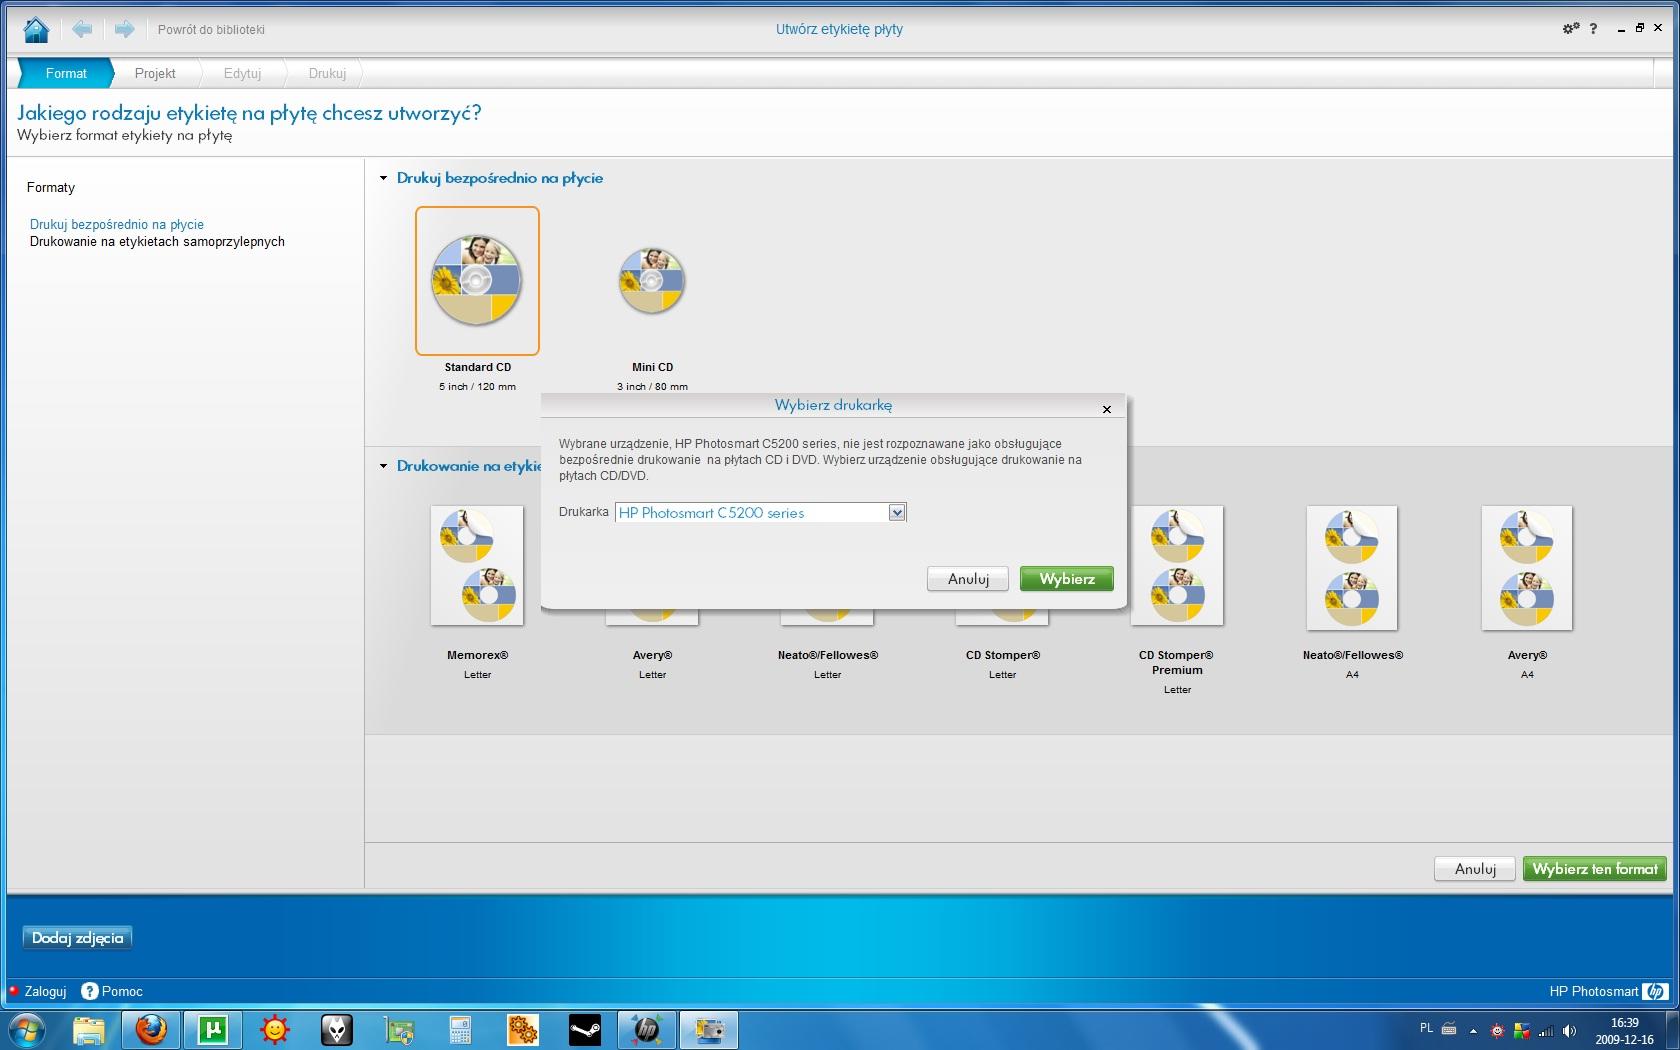Screen dimensions: 1680x1050
Task: Select the Mini CD format thumbnail
Action: coord(652,281)
